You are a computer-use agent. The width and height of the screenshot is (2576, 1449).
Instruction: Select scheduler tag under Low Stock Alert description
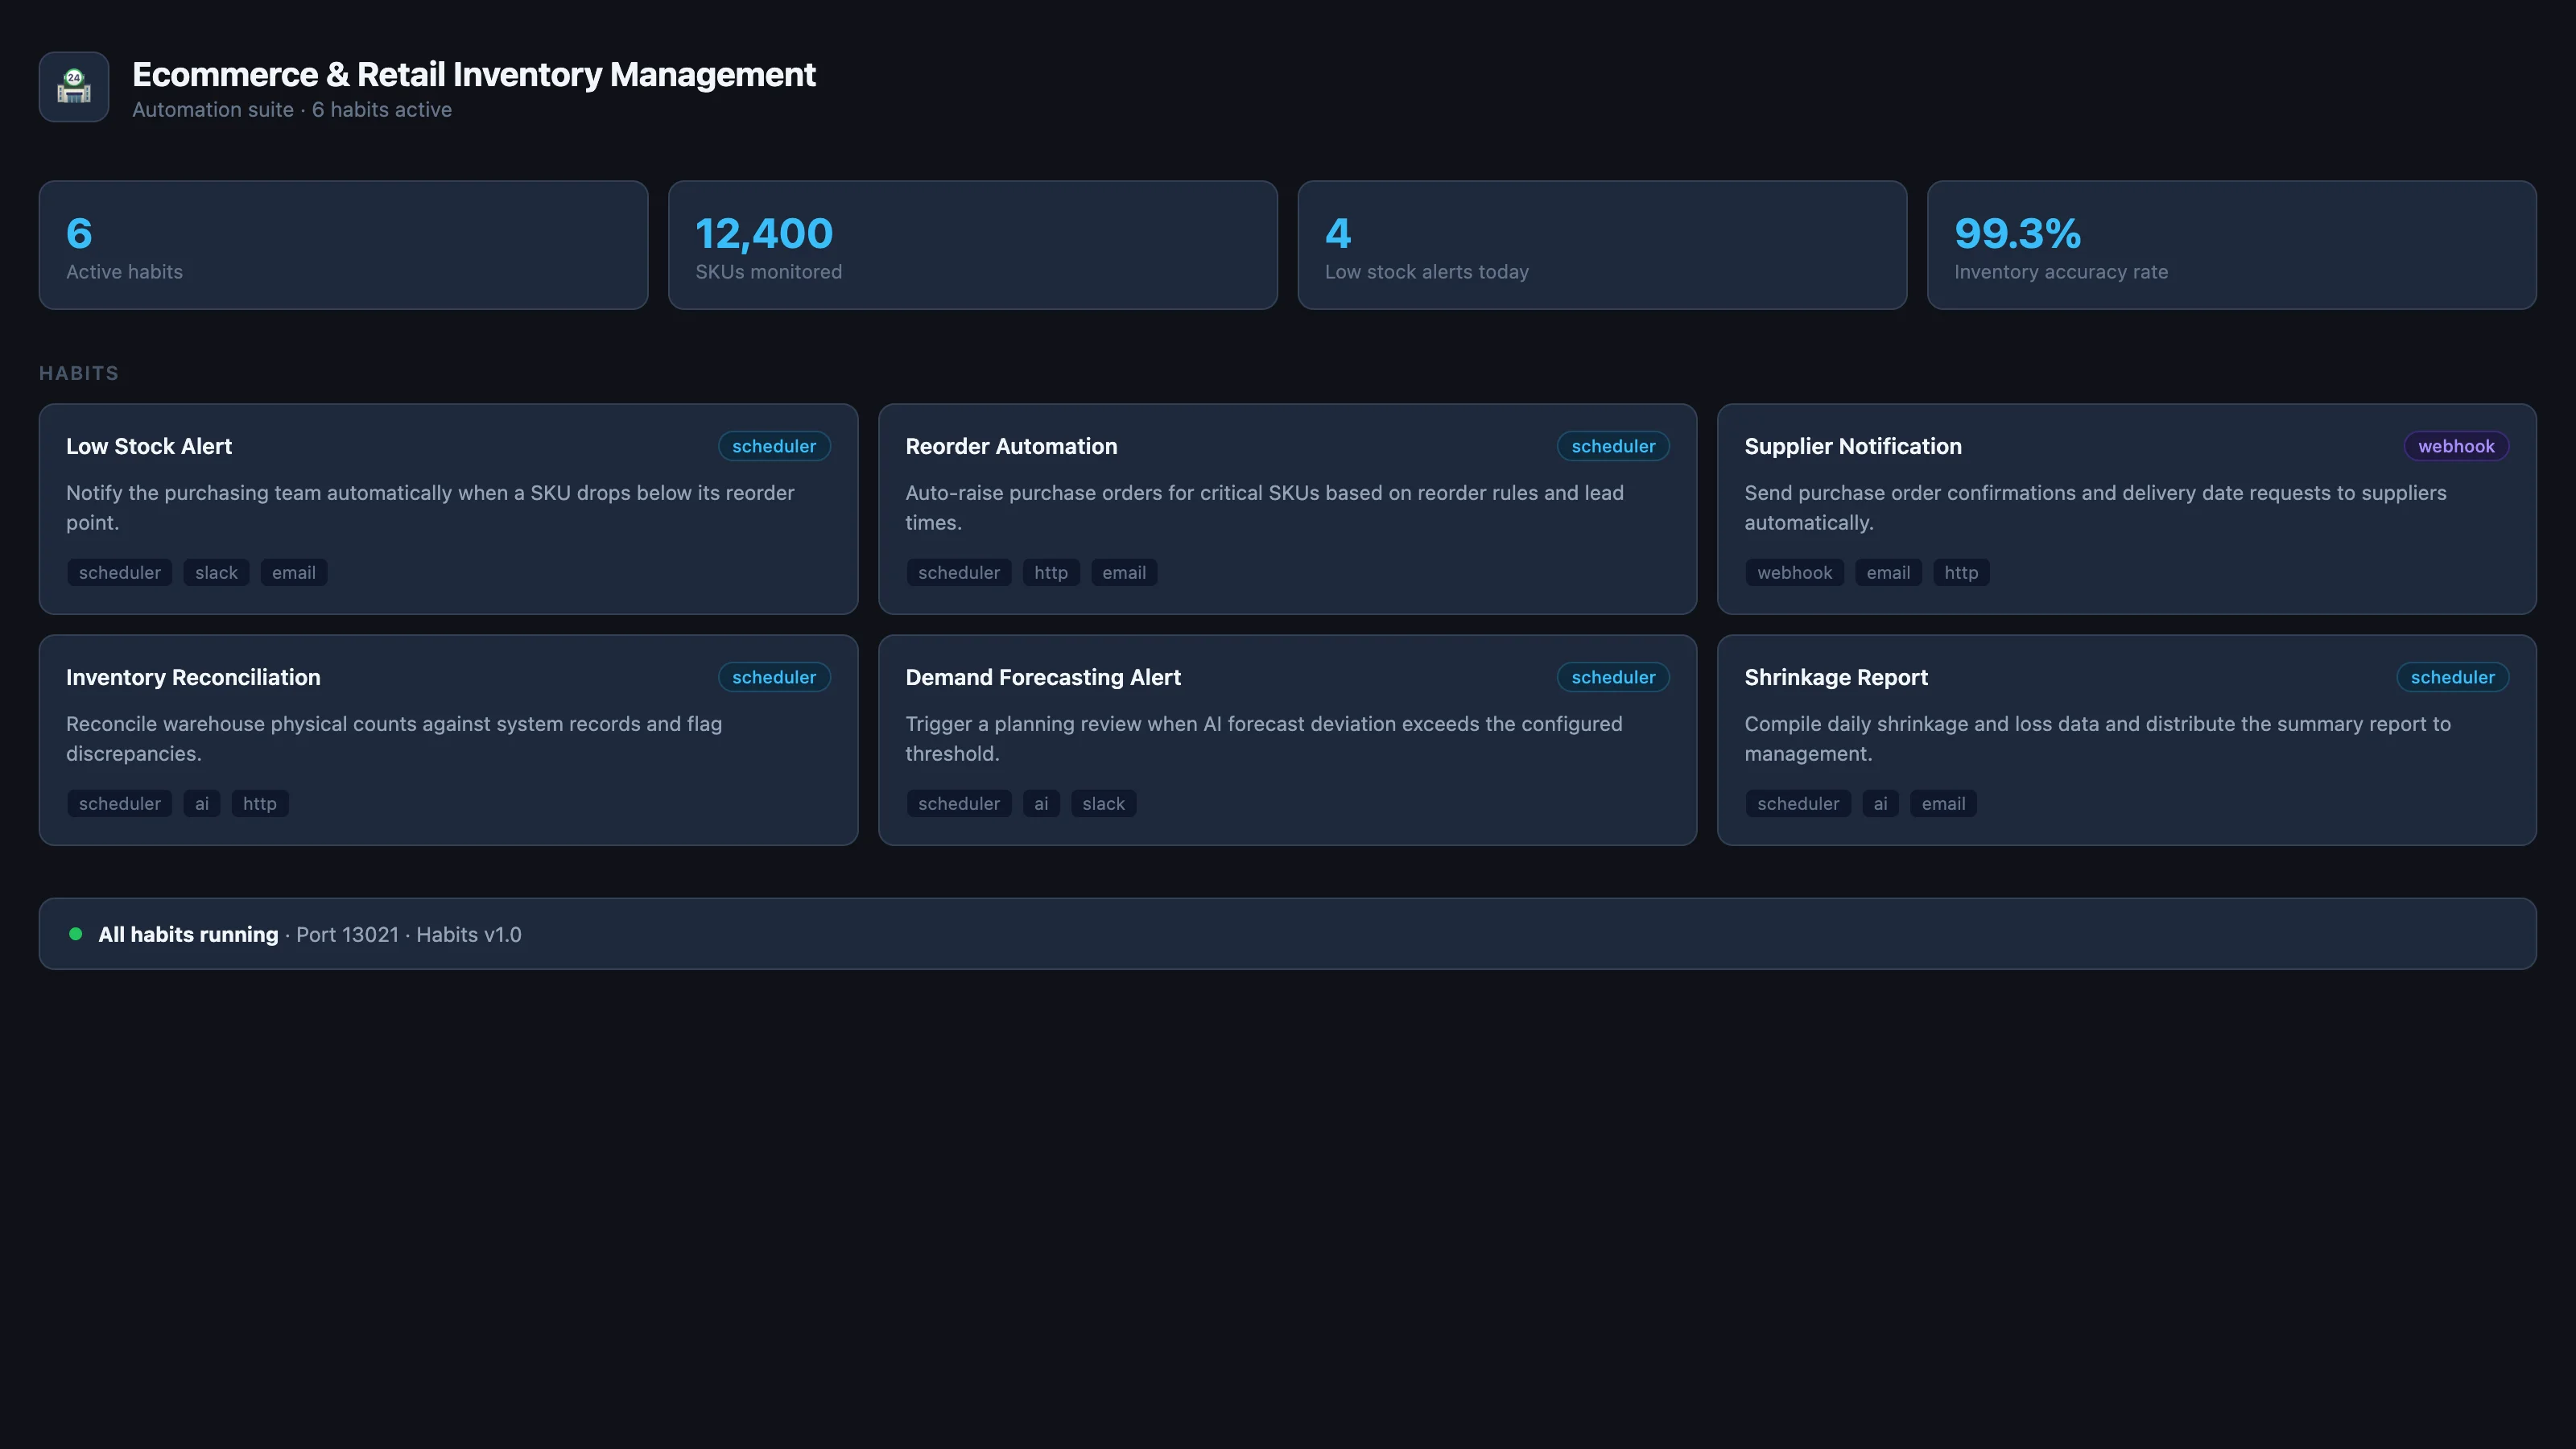(120, 573)
